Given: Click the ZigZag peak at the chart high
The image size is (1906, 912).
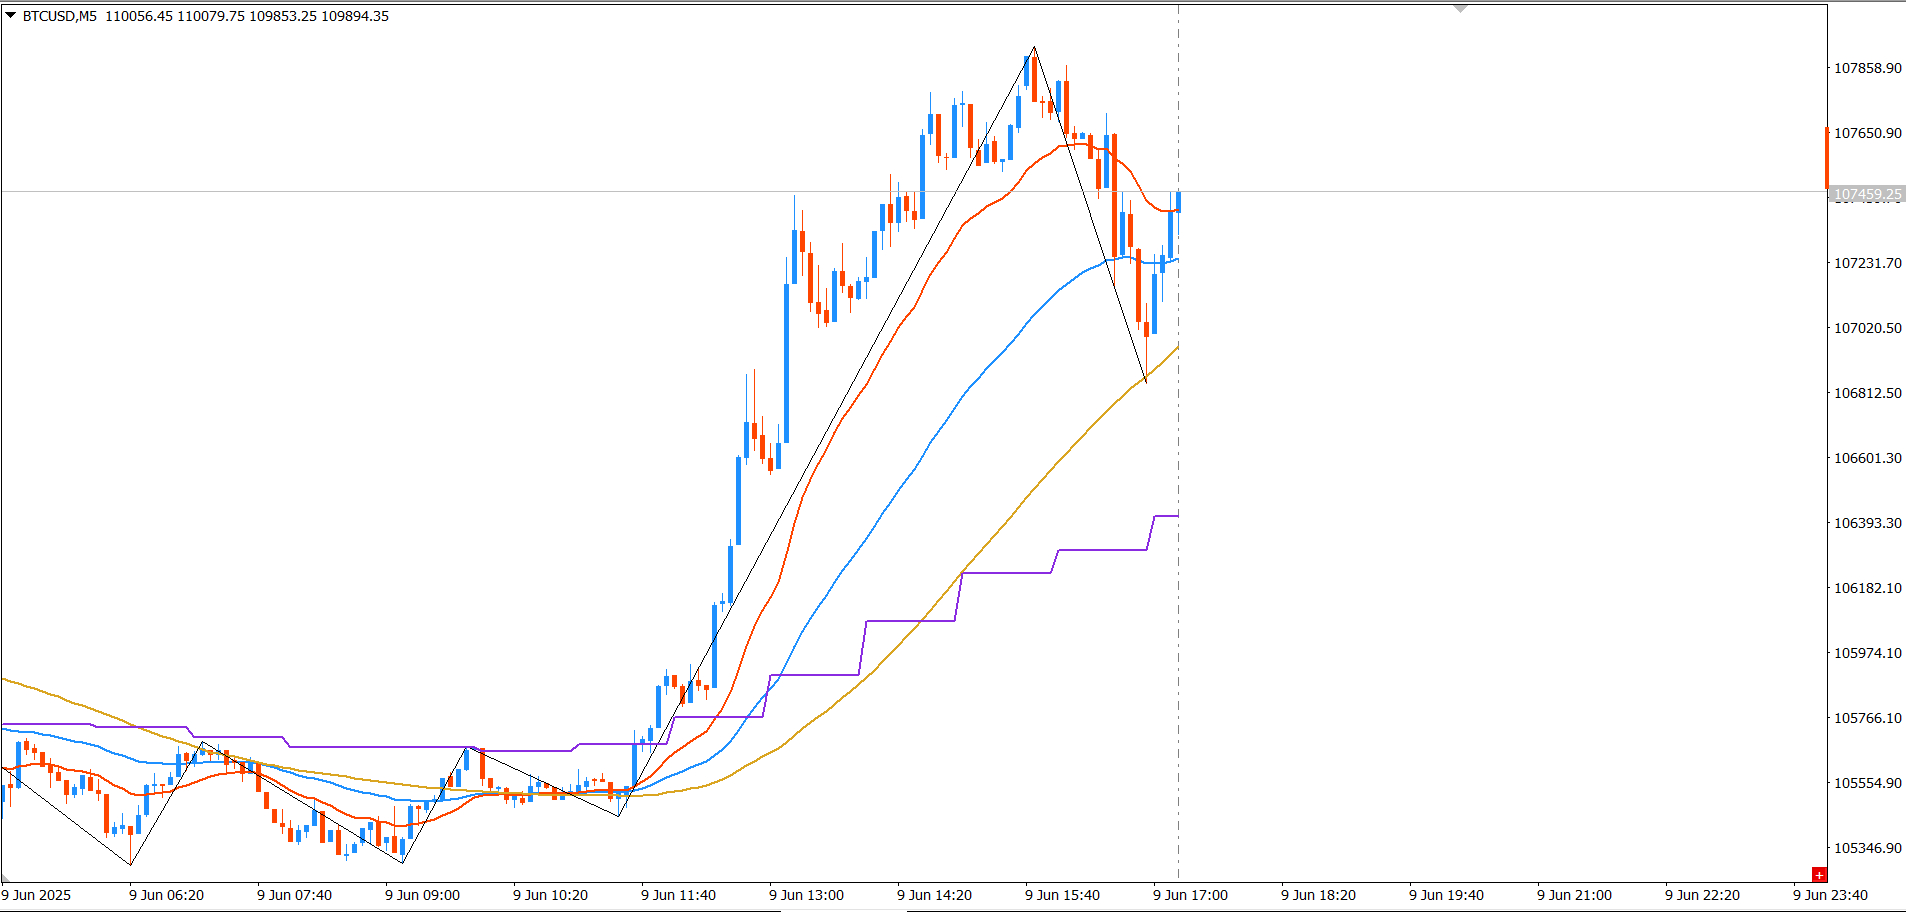Looking at the screenshot, I should tap(1034, 47).
